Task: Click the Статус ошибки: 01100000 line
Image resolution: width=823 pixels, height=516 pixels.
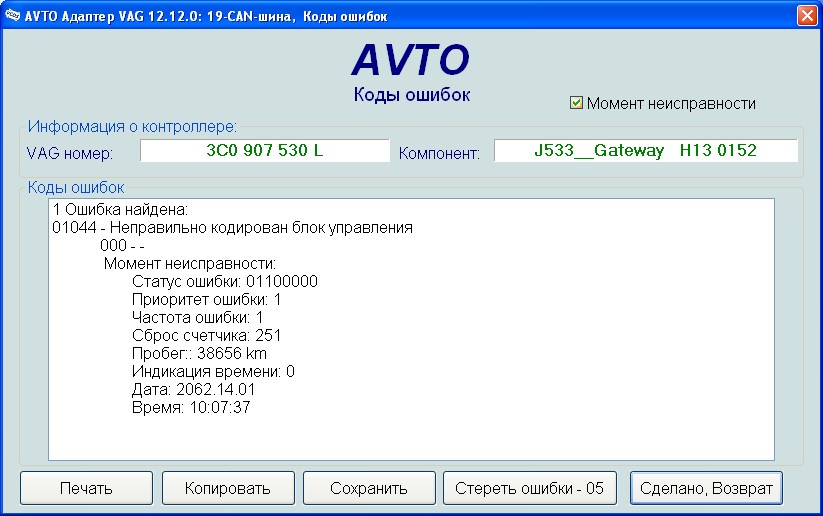Action: 224,282
